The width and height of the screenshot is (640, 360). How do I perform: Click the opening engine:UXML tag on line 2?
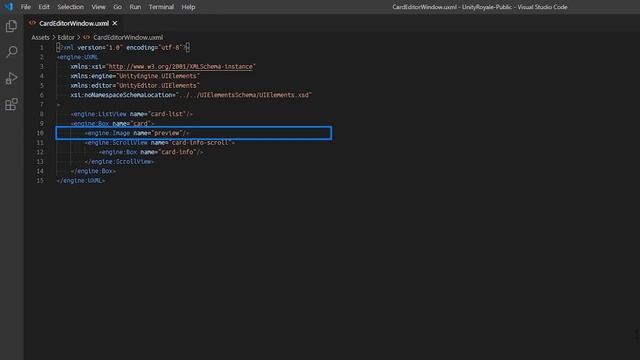pyautogui.click(x=77, y=57)
